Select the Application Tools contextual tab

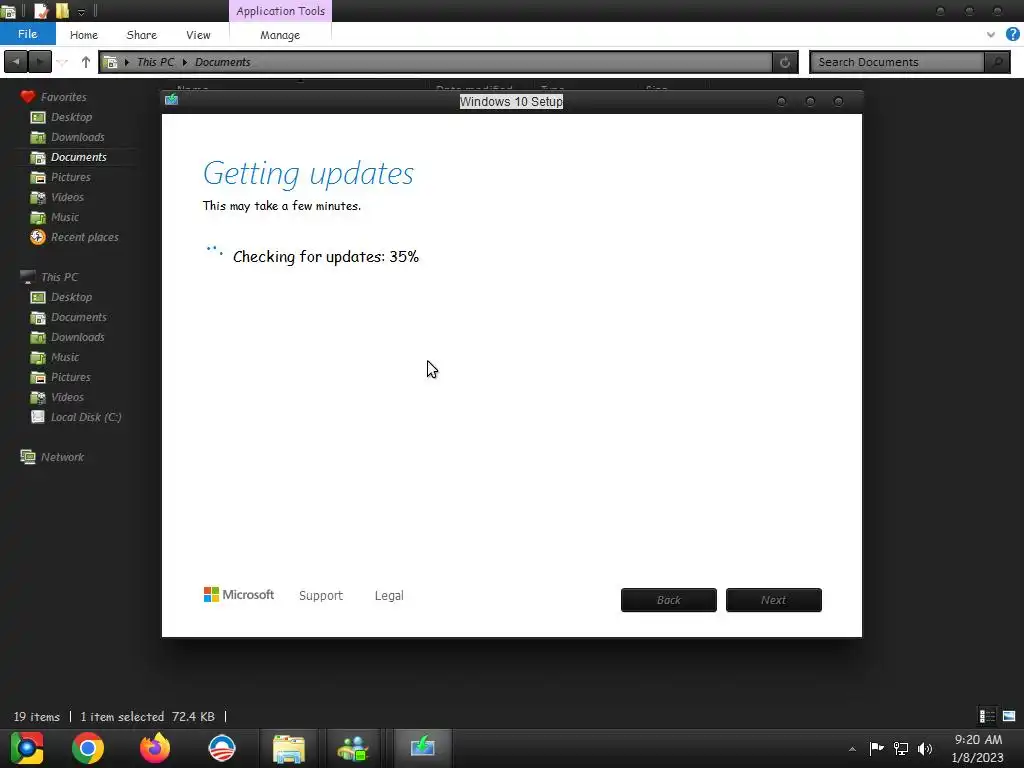280,11
